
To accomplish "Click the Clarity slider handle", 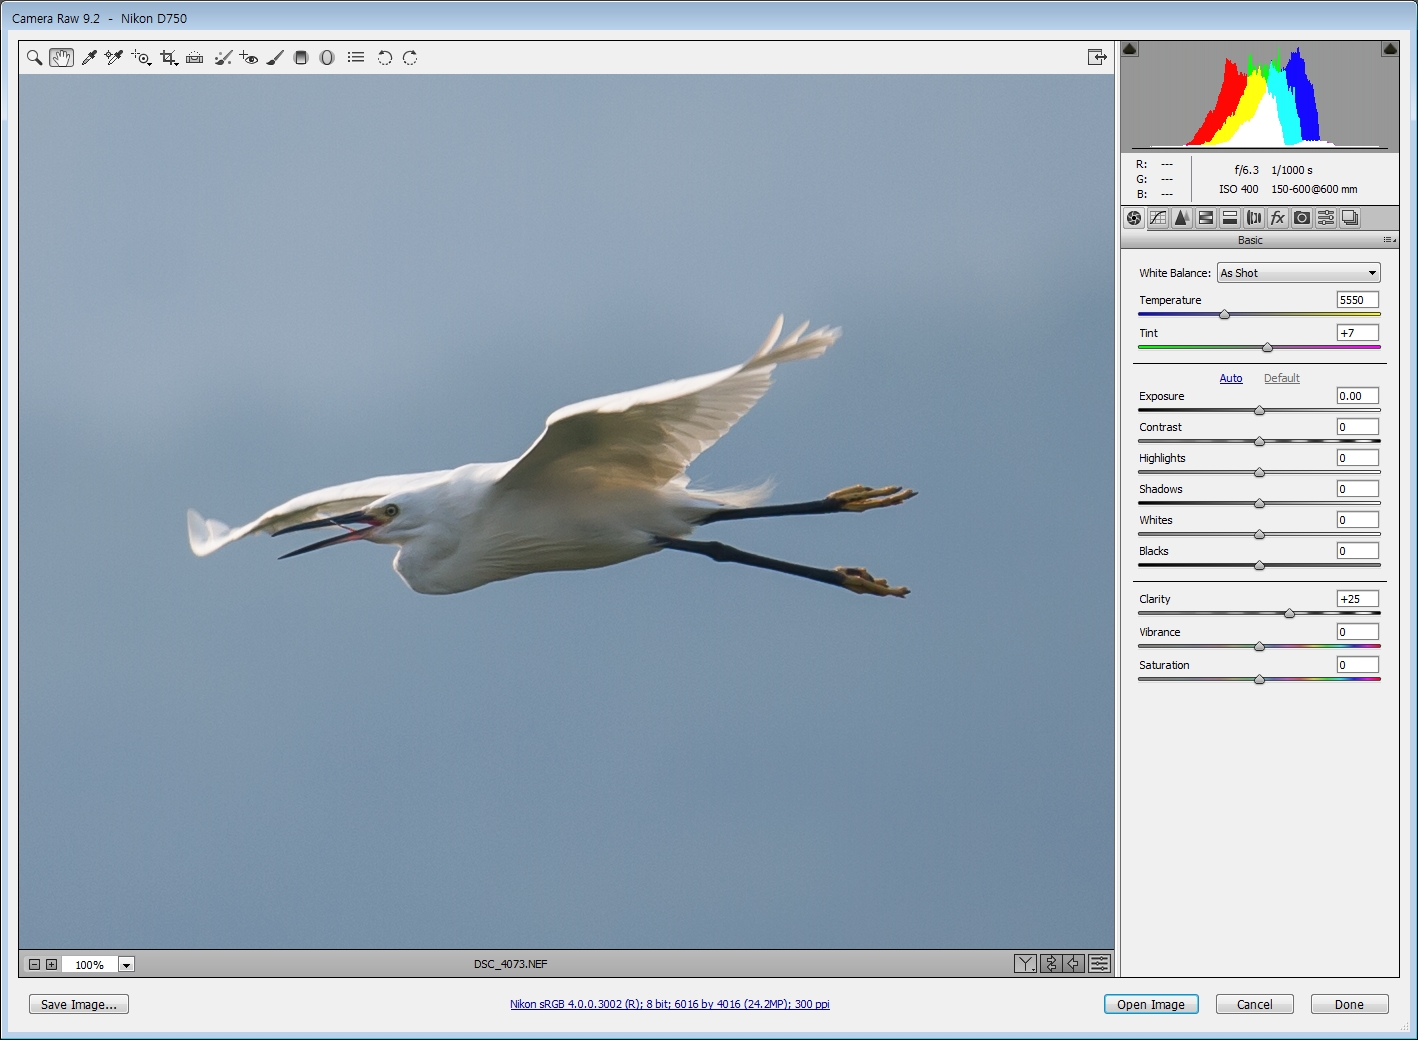I will tap(1289, 613).
